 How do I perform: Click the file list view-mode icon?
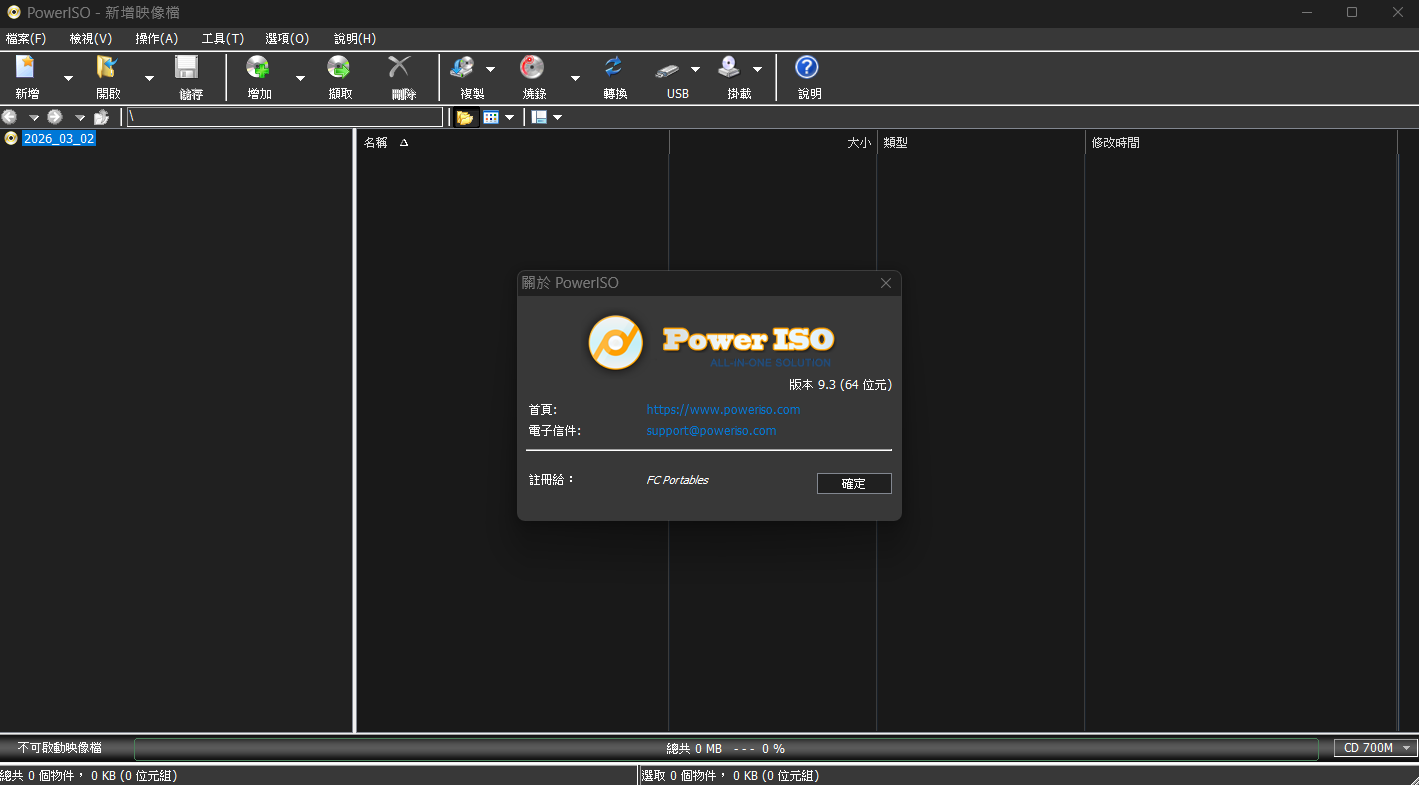pyautogui.click(x=490, y=117)
